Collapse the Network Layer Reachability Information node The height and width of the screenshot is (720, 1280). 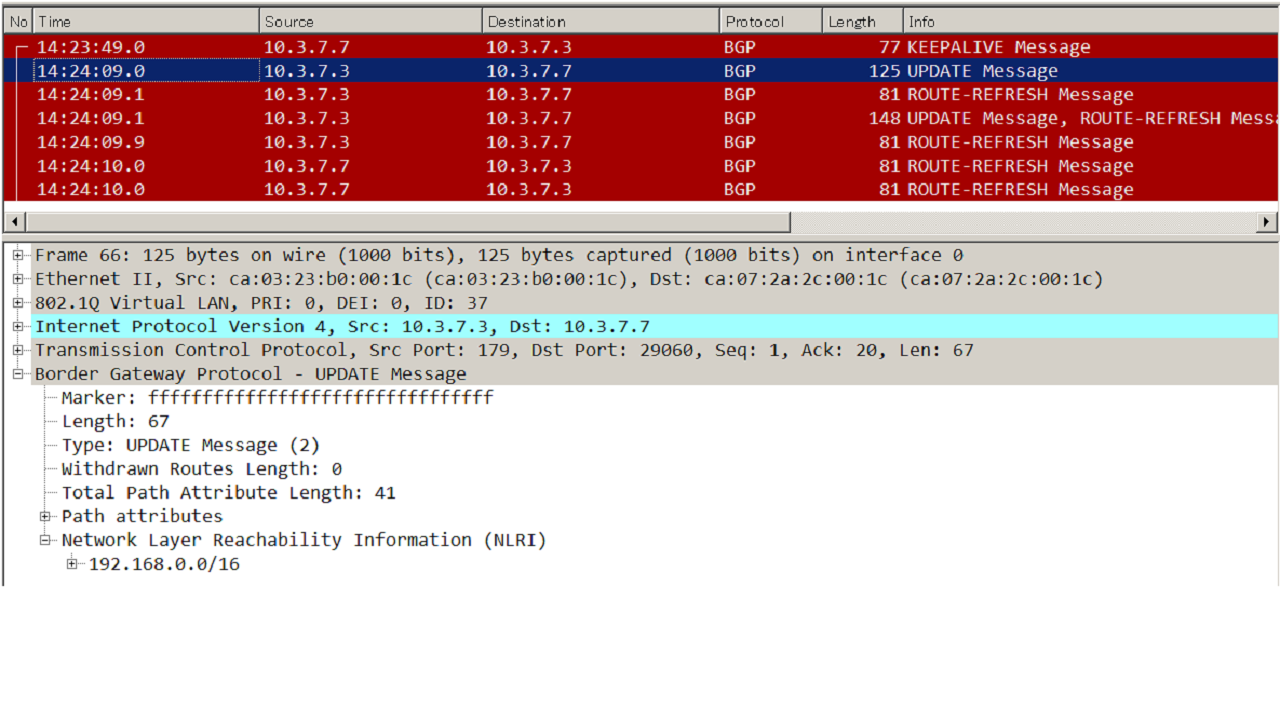(x=46, y=540)
